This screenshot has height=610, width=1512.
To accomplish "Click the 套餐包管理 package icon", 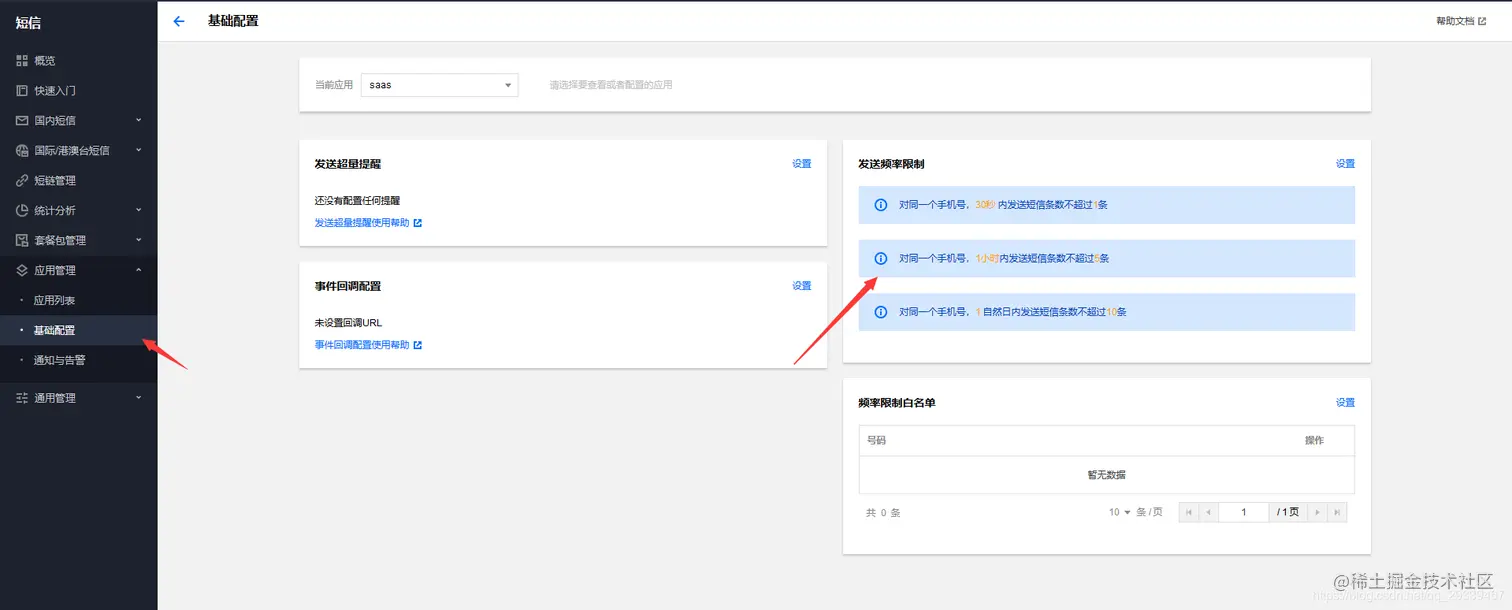I will click(x=22, y=241).
